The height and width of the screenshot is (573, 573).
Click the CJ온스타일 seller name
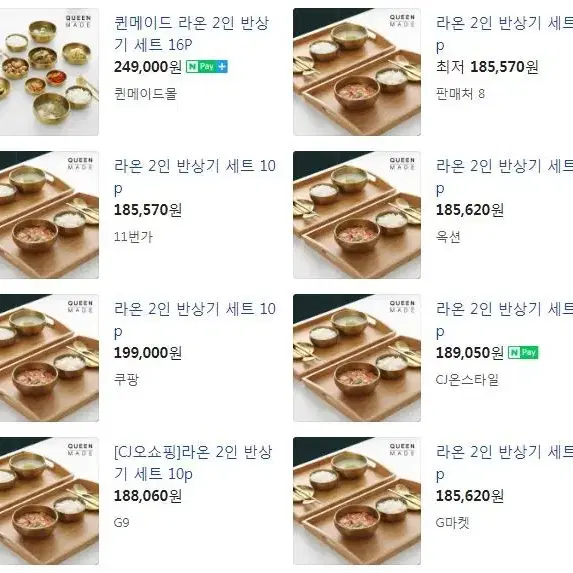click(x=467, y=380)
